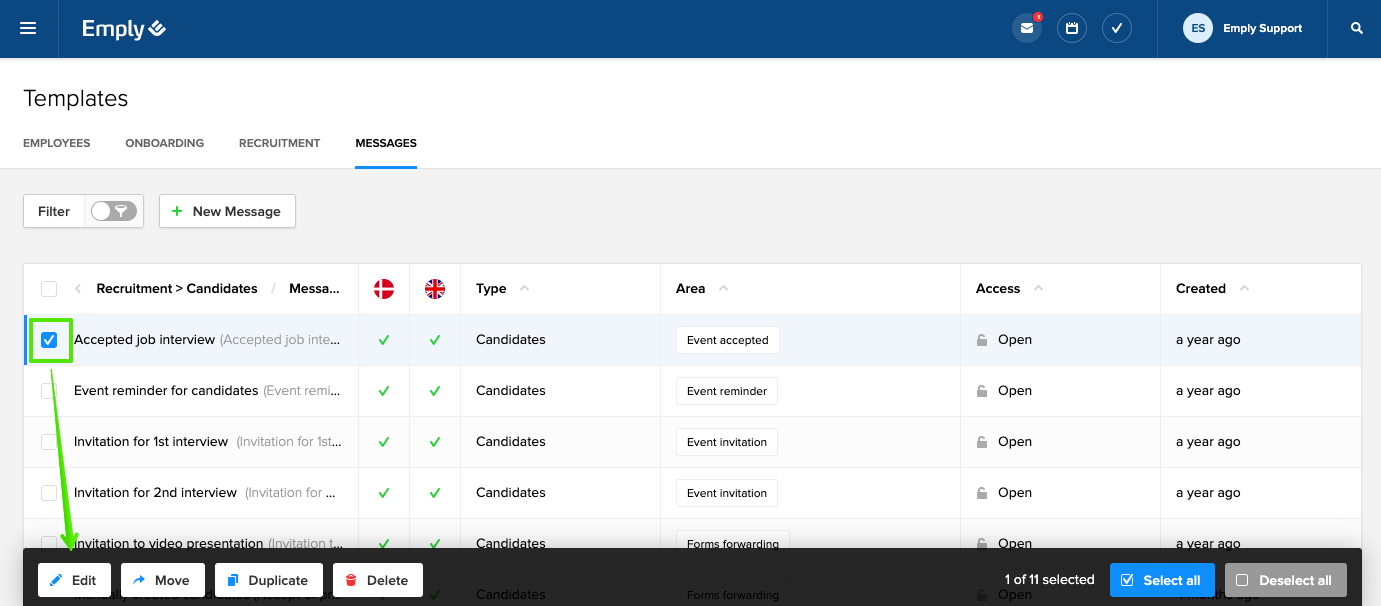Click Duplicate in the bottom action bar
1381x606 pixels.
267,580
